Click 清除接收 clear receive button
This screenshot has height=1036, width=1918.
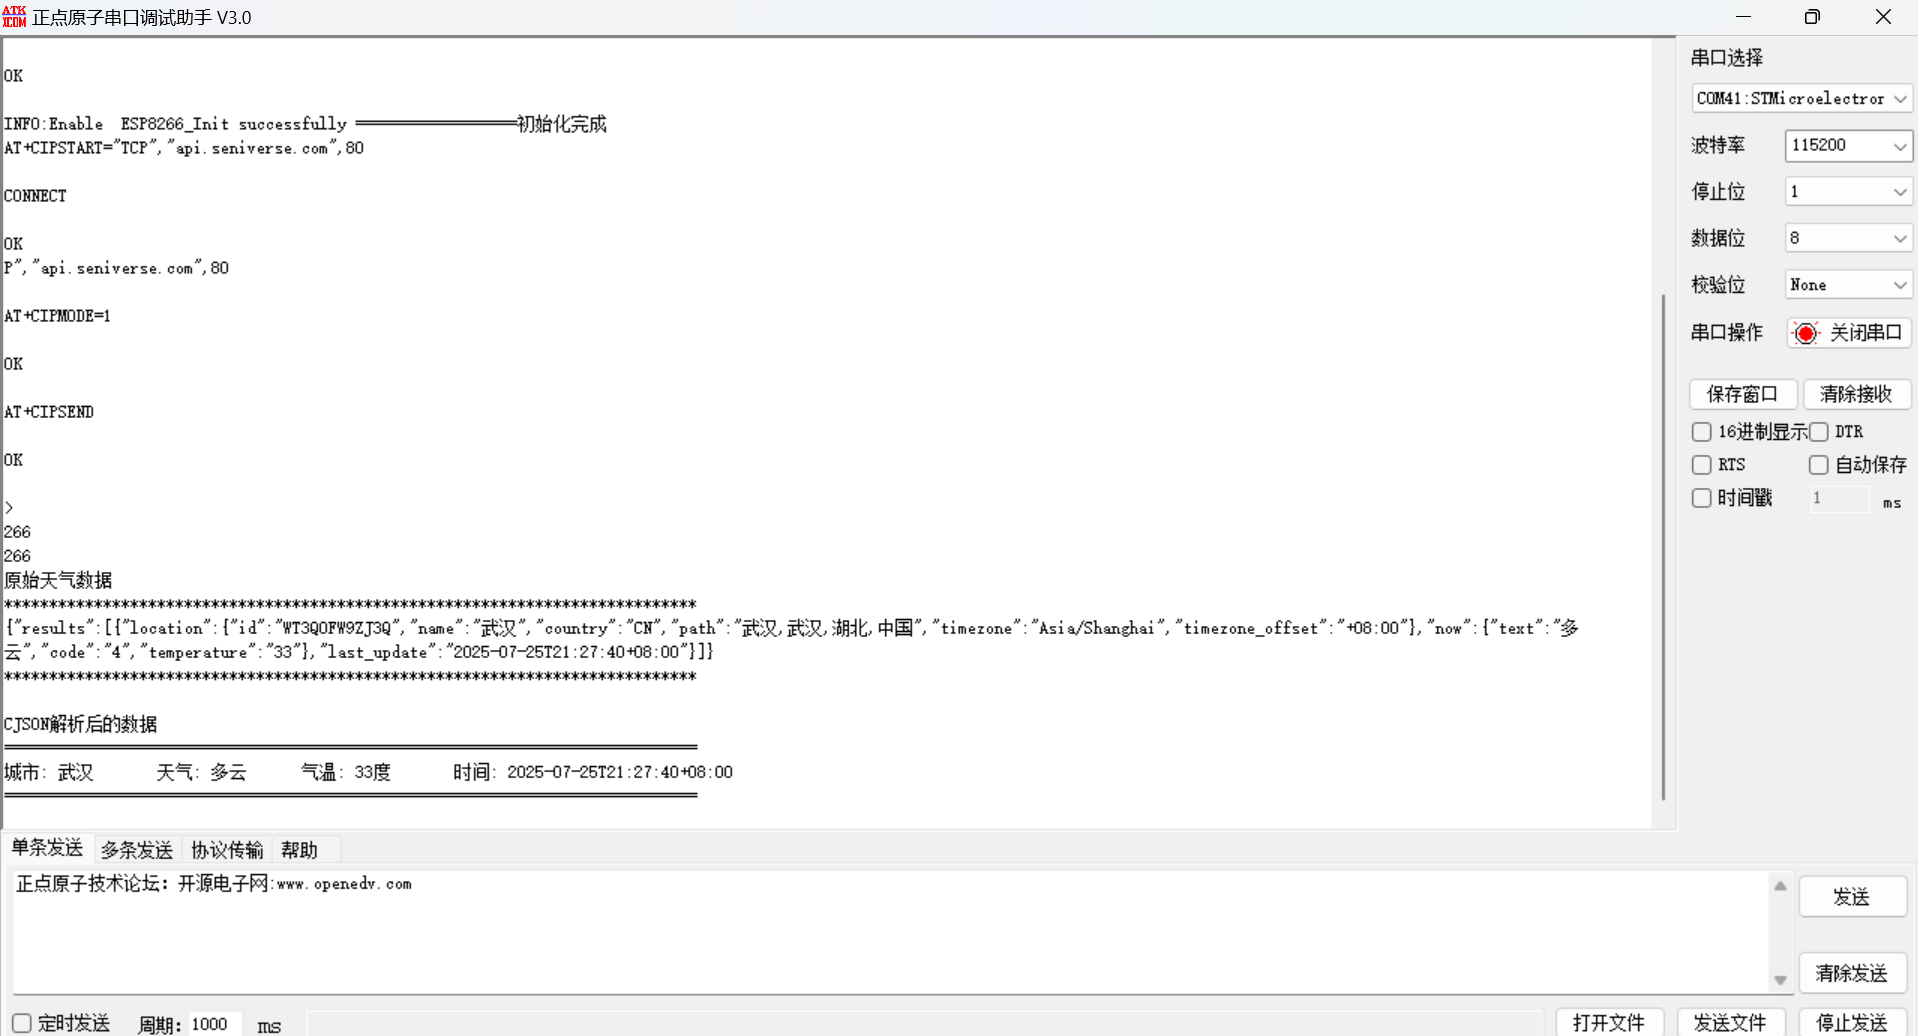(x=1857, y=394)
